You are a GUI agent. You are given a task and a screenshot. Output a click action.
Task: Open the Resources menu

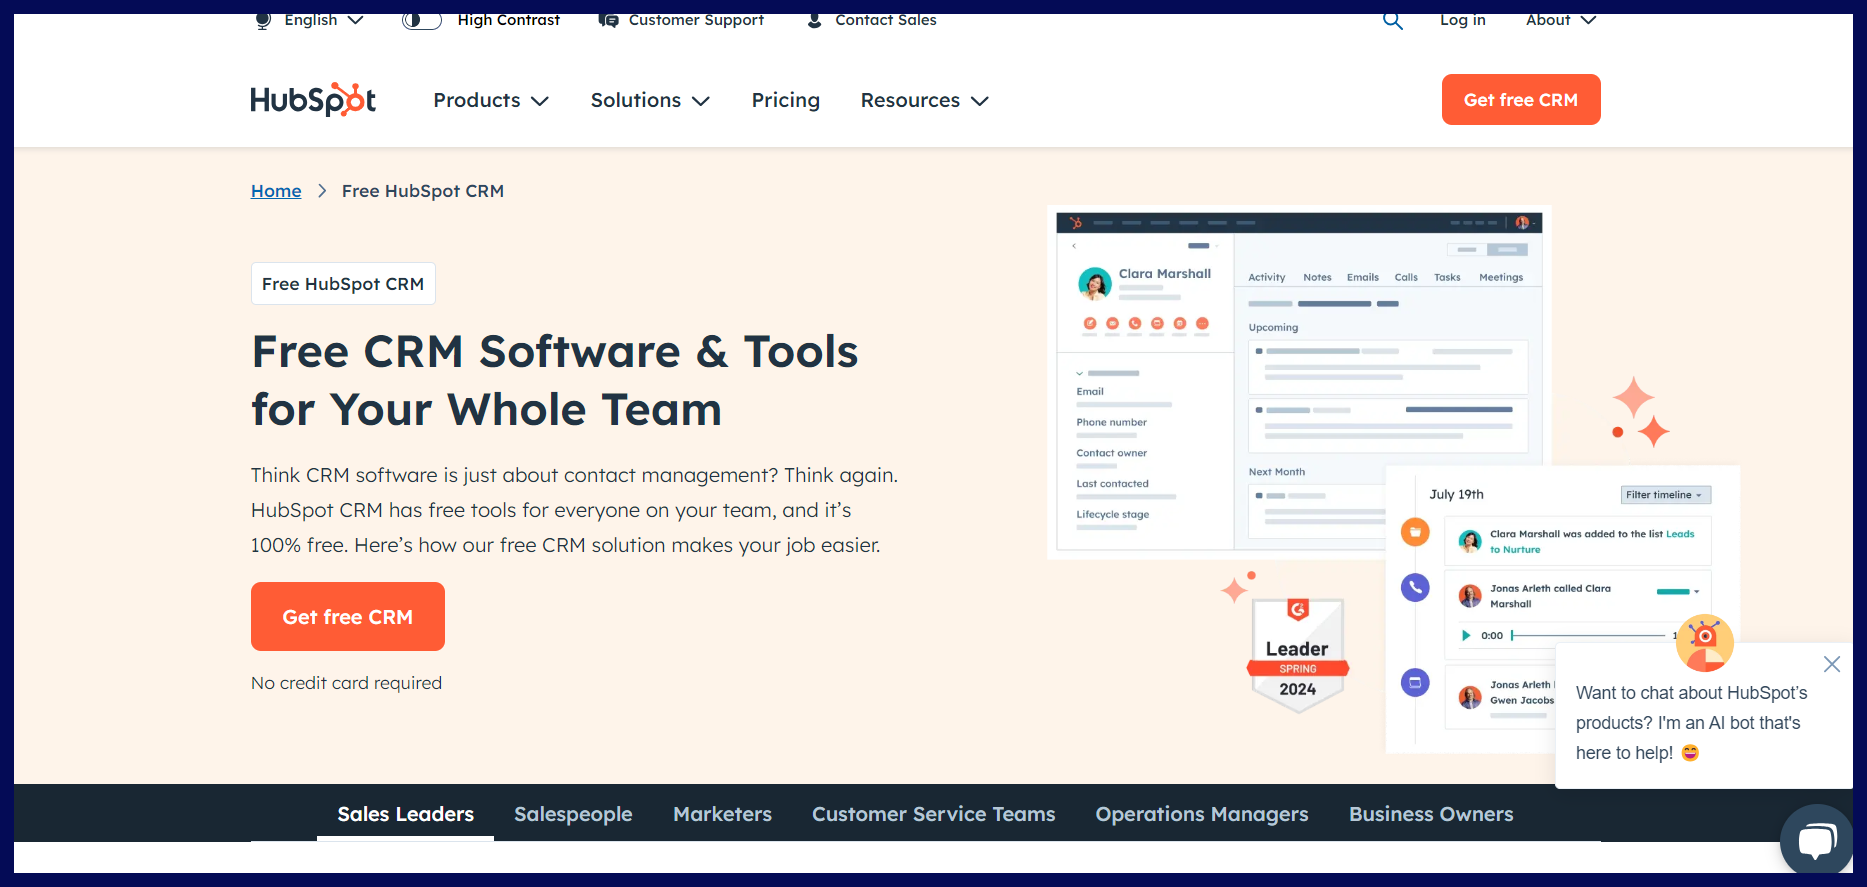[925, 100]
